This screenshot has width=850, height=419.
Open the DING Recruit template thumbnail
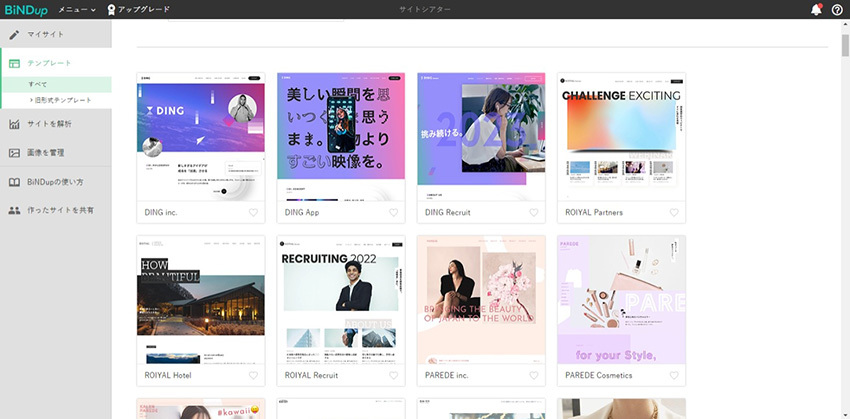481,137
